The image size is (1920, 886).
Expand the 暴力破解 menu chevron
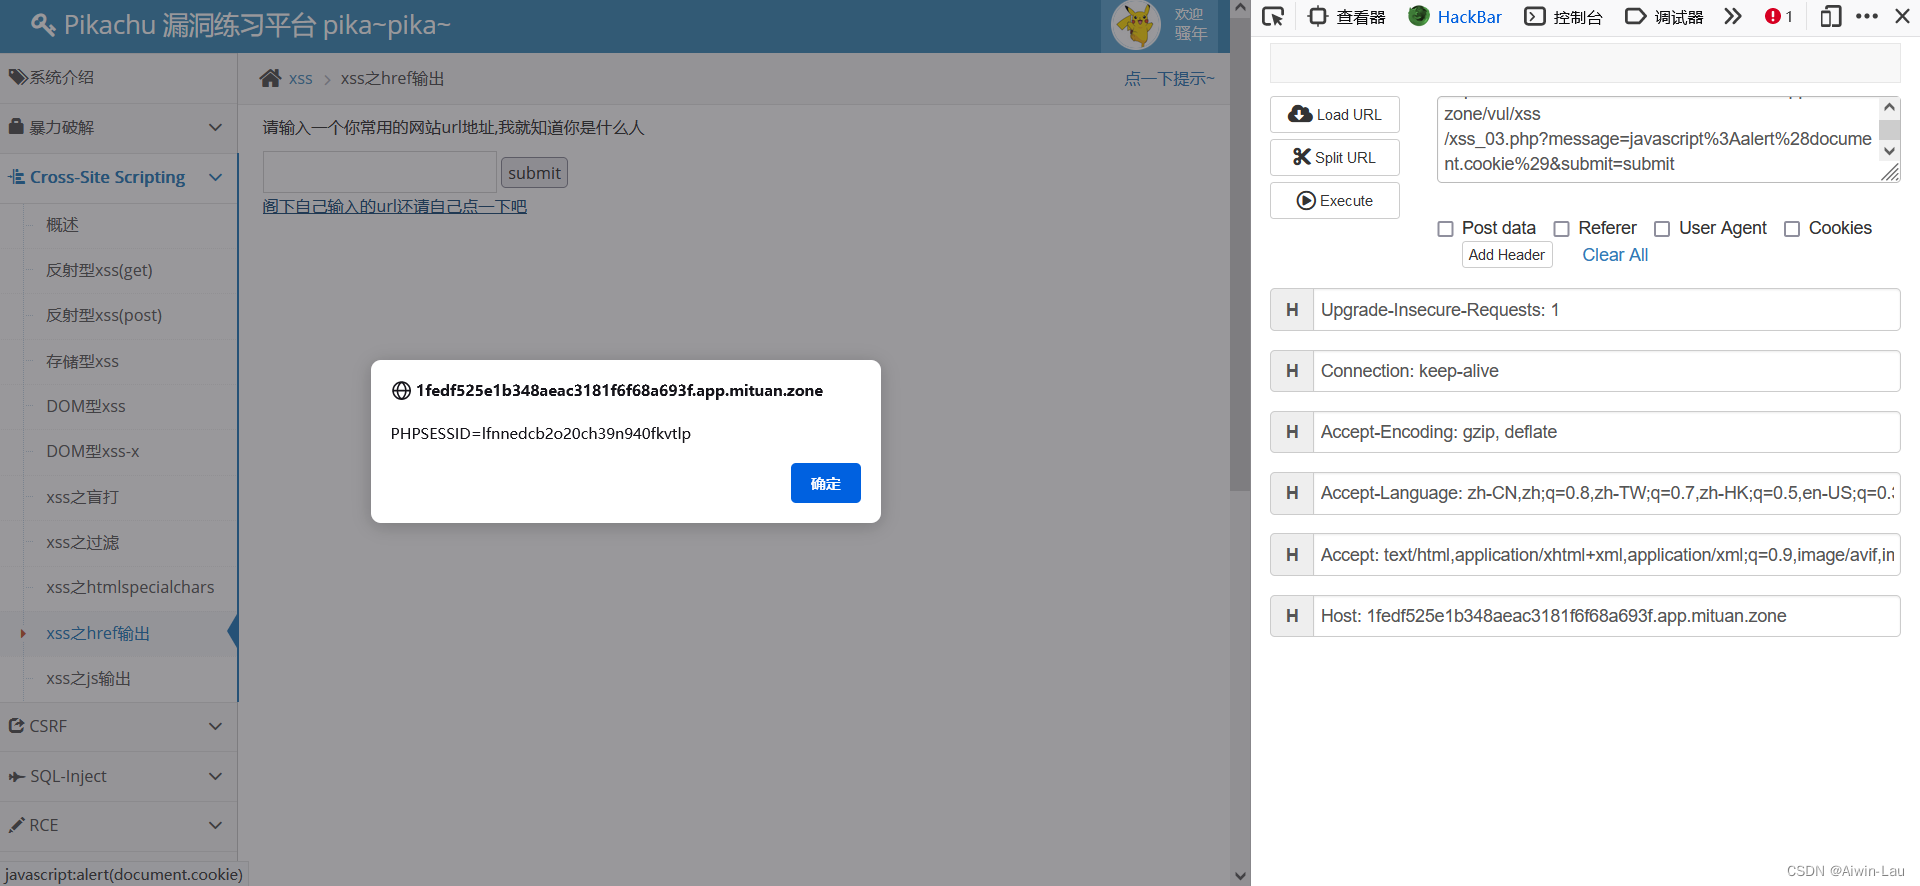tap(215, 127)
